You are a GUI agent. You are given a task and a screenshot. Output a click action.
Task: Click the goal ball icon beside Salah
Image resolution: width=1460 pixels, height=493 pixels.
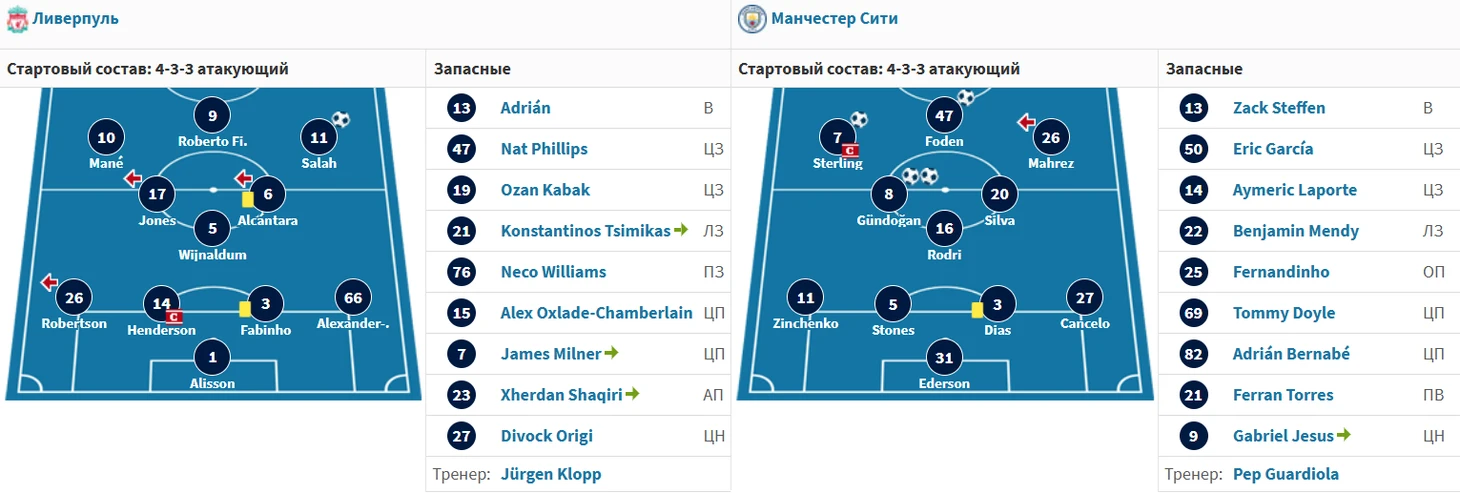(341, 120)
